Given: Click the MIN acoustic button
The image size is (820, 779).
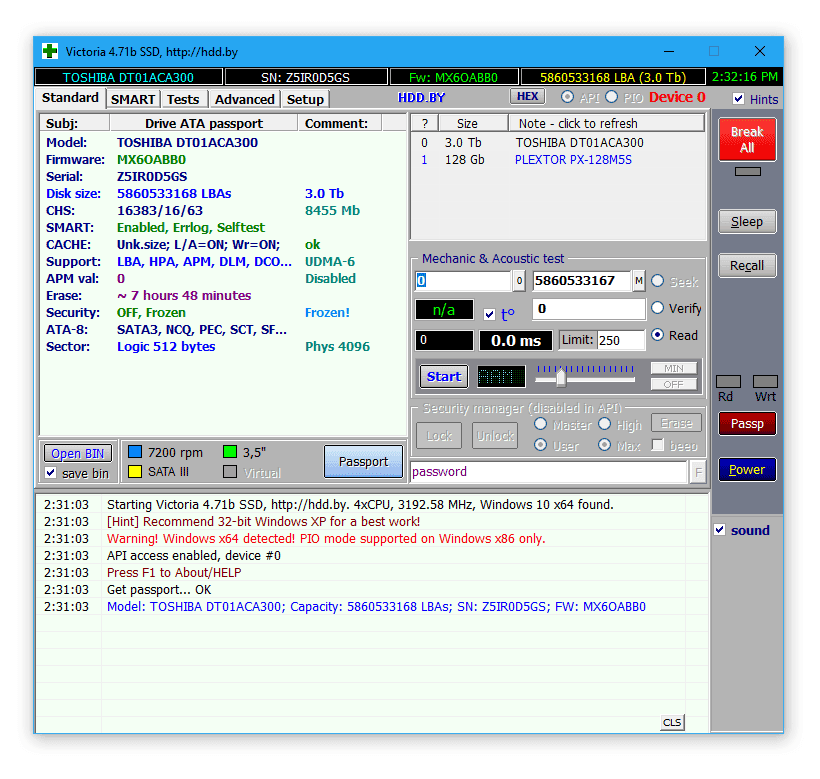Looking at the screenshot, I should click(x=674, y=368).
